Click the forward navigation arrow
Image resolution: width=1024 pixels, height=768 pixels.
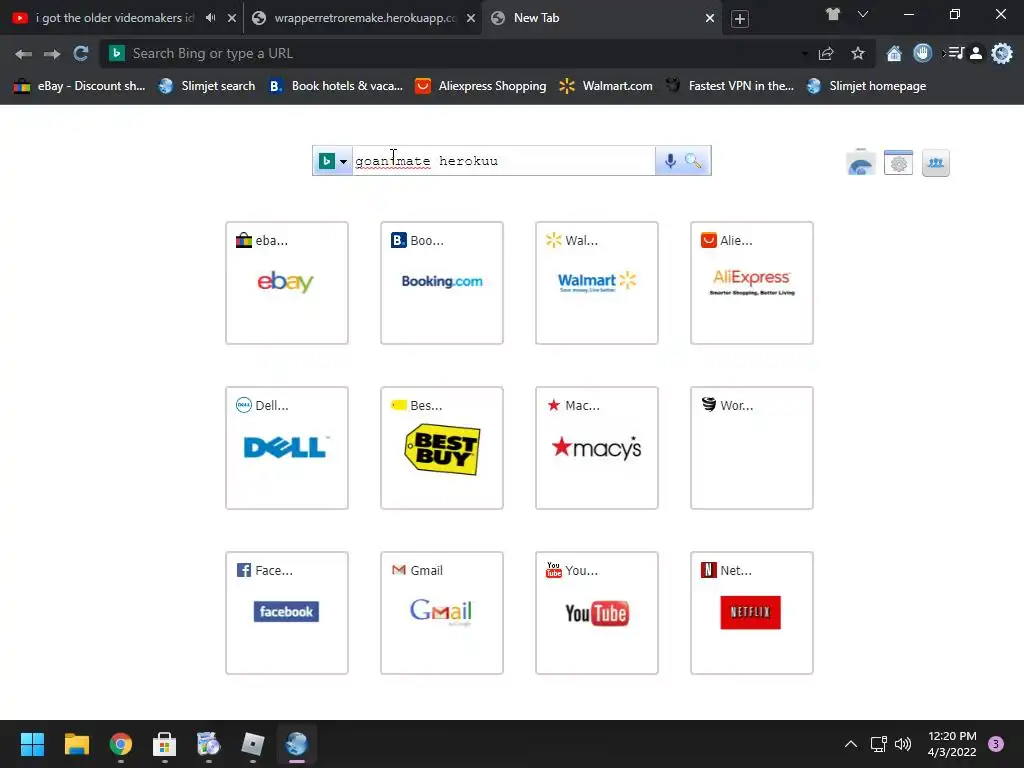pos(52,54)
